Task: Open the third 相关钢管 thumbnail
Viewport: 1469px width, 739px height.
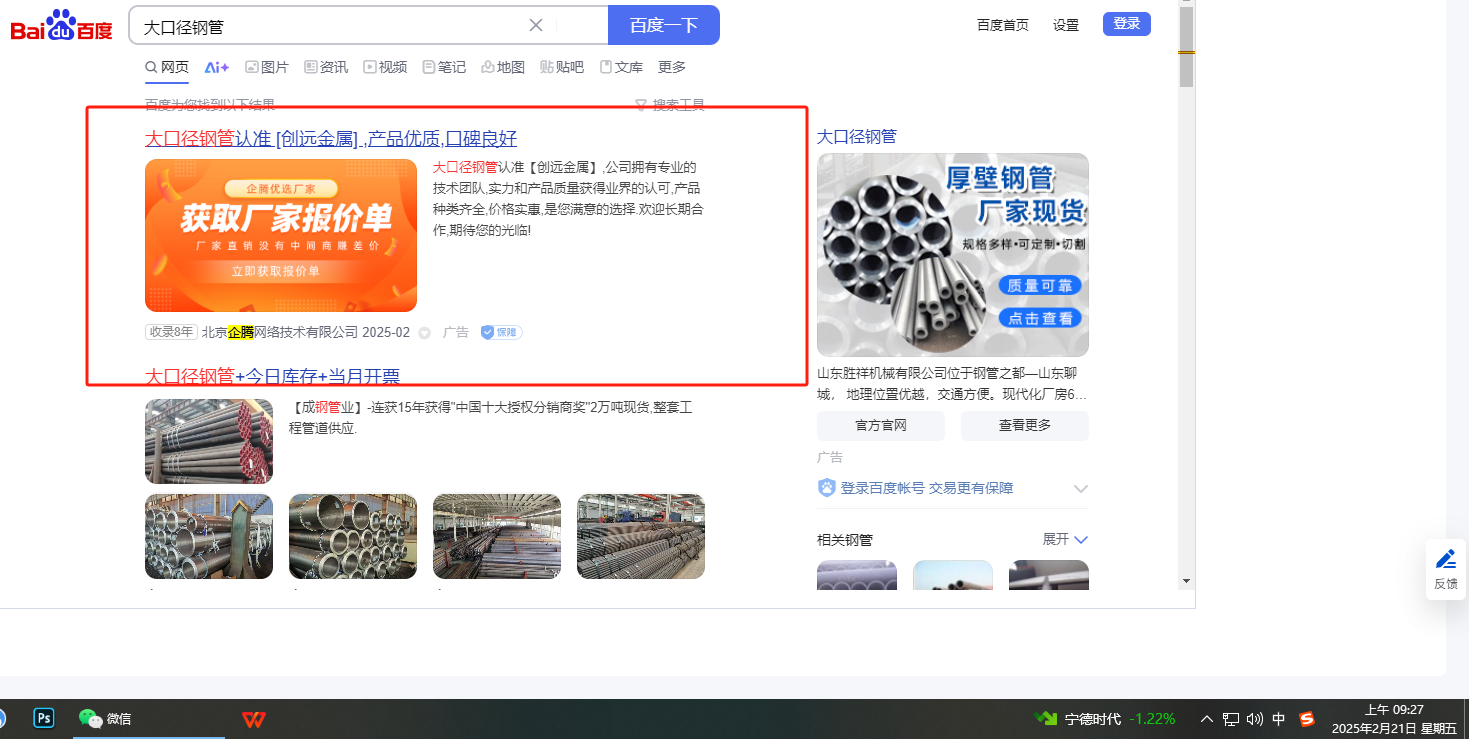Action: click(1049, 575)
